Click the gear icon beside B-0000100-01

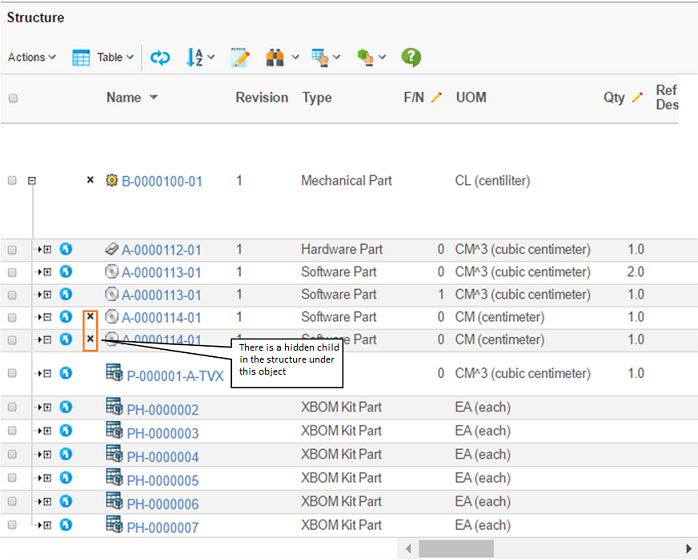click(x=112, y=181)
